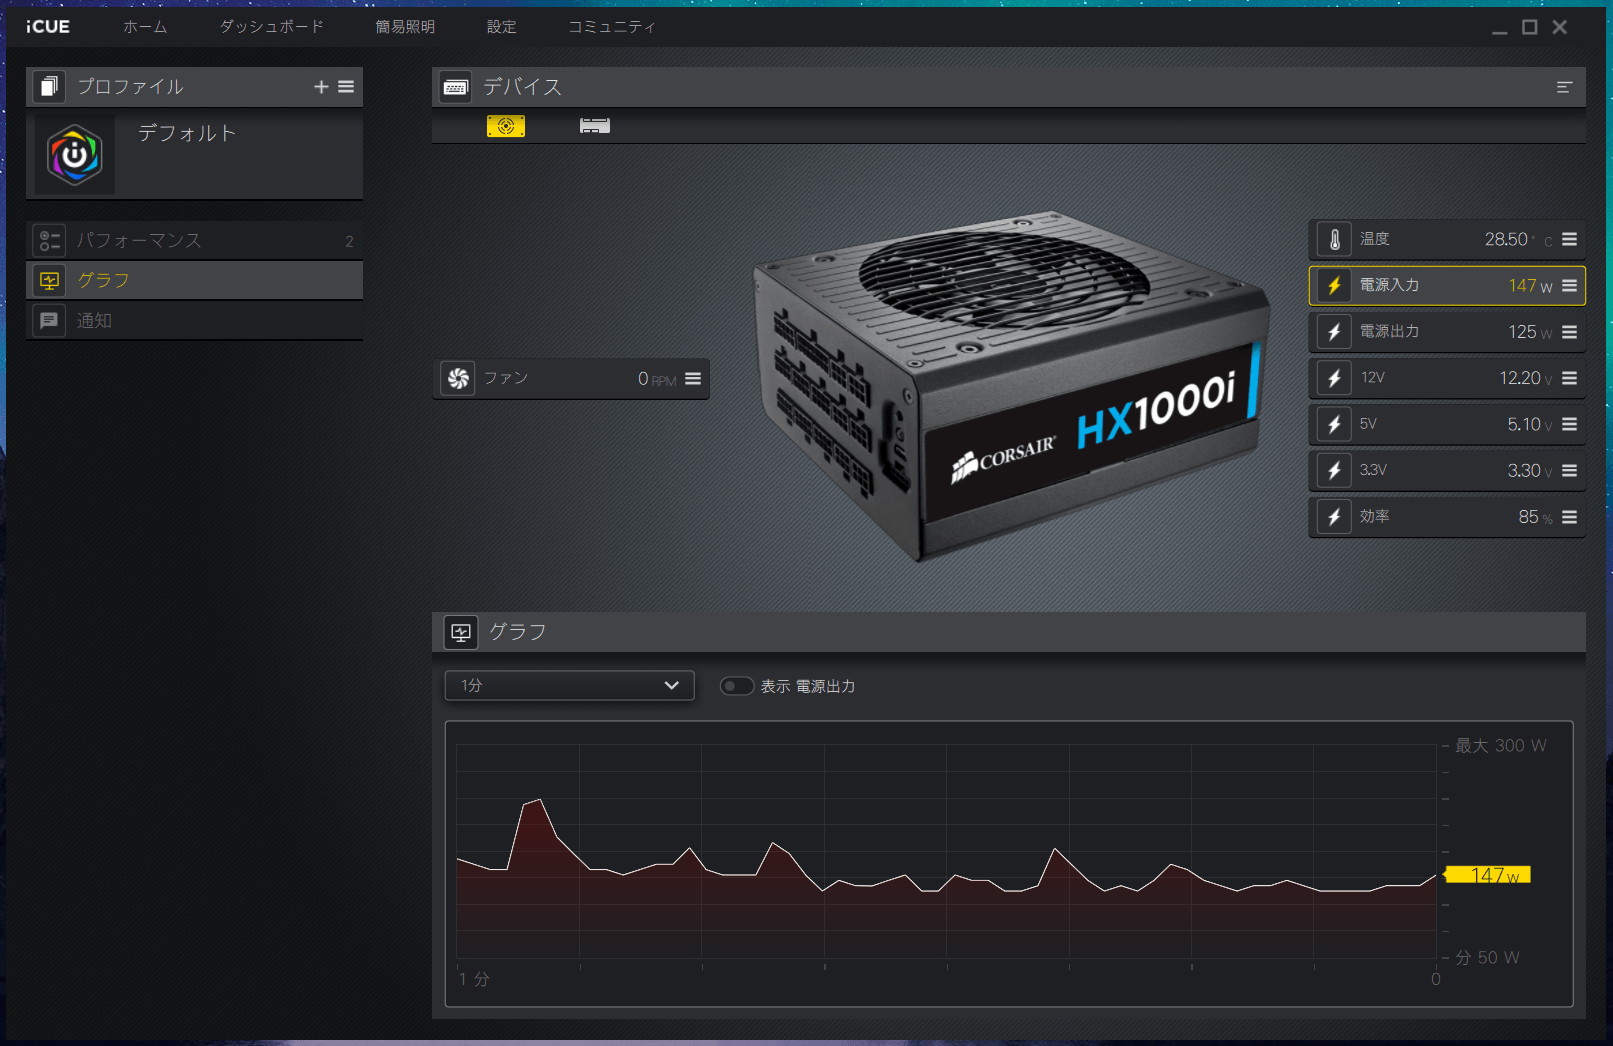The image size is (1613, 1046).
Task: Select the yellow highlighted PSU device icon
Action: [506, 126]
